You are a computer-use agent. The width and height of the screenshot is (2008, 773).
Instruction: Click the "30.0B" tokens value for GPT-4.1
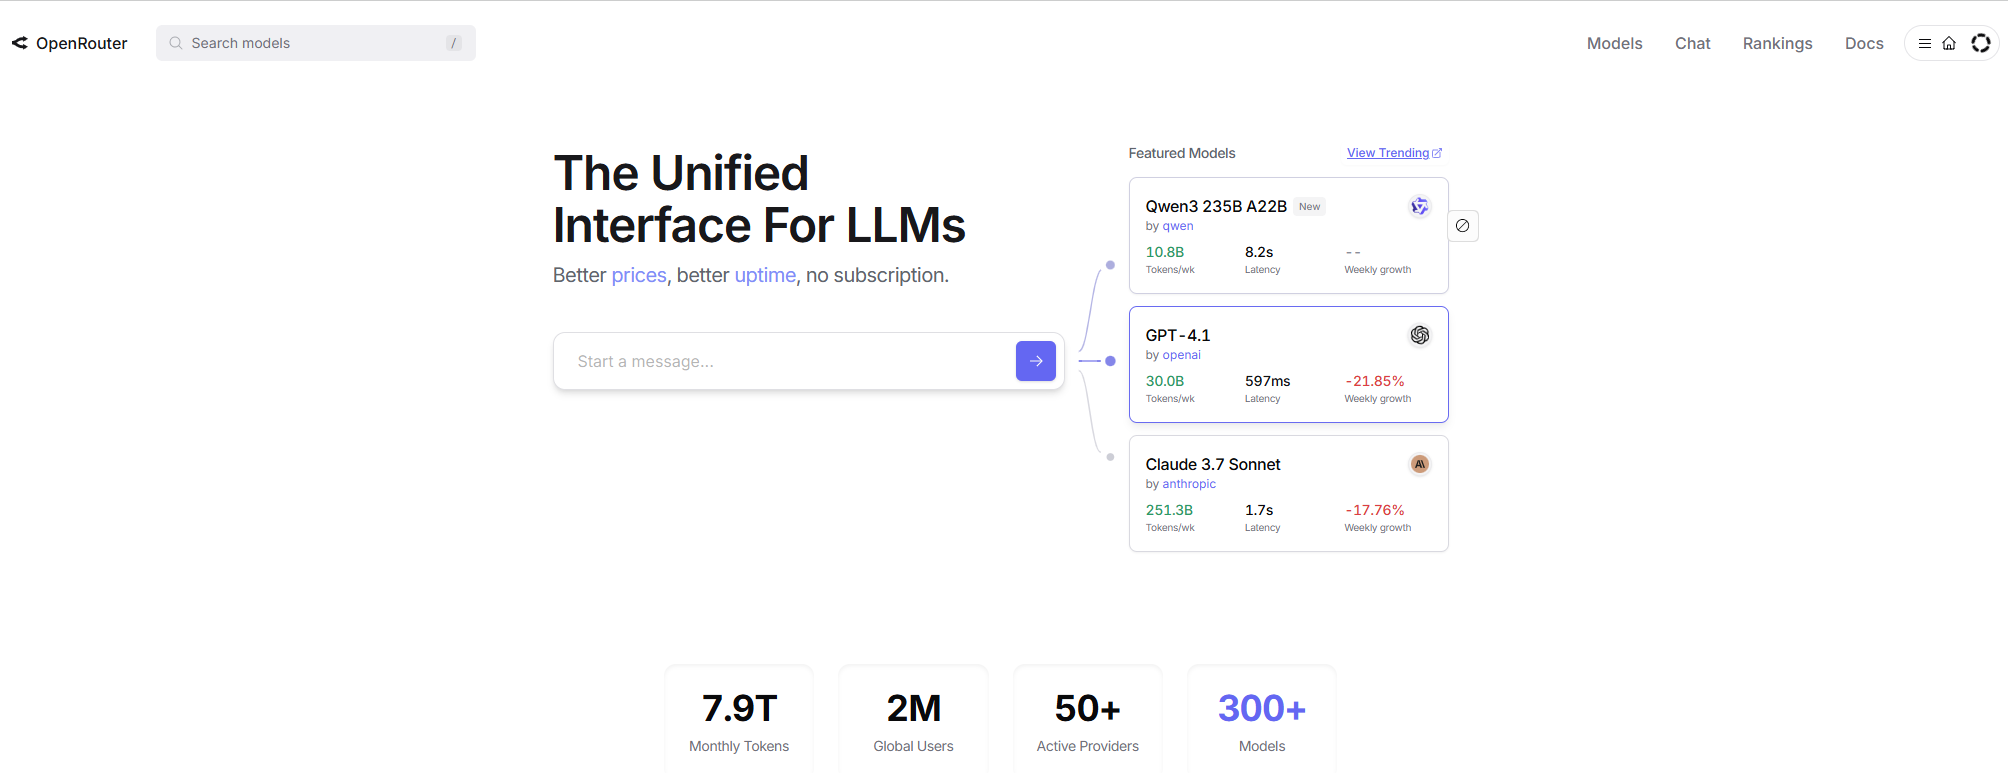(1165, 381)
